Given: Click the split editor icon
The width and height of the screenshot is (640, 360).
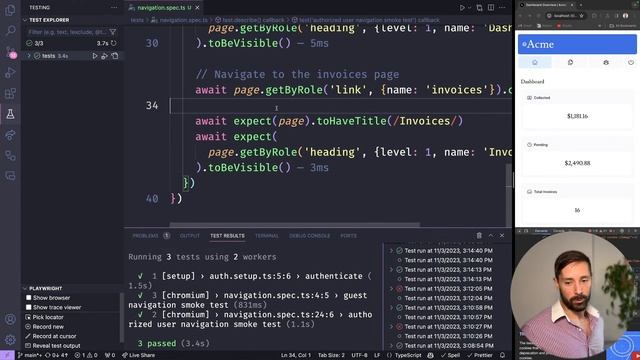Looking at the screenshot, I should click(491, 7).
